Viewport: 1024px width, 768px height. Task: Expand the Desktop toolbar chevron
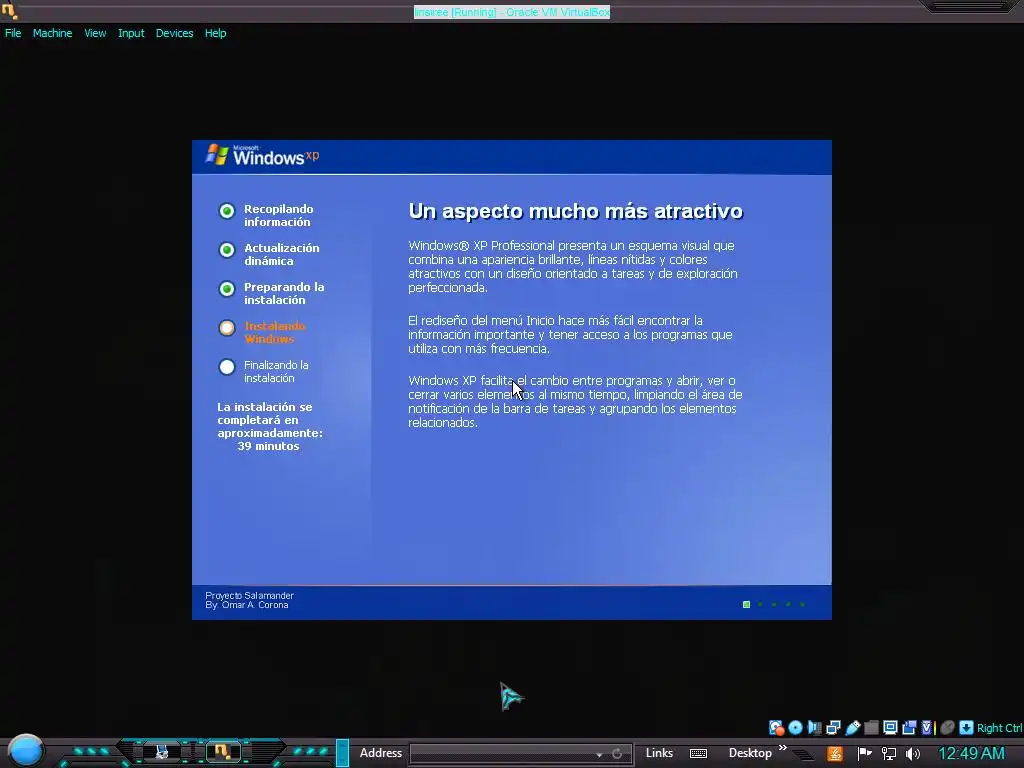click(x=783, y=747)
